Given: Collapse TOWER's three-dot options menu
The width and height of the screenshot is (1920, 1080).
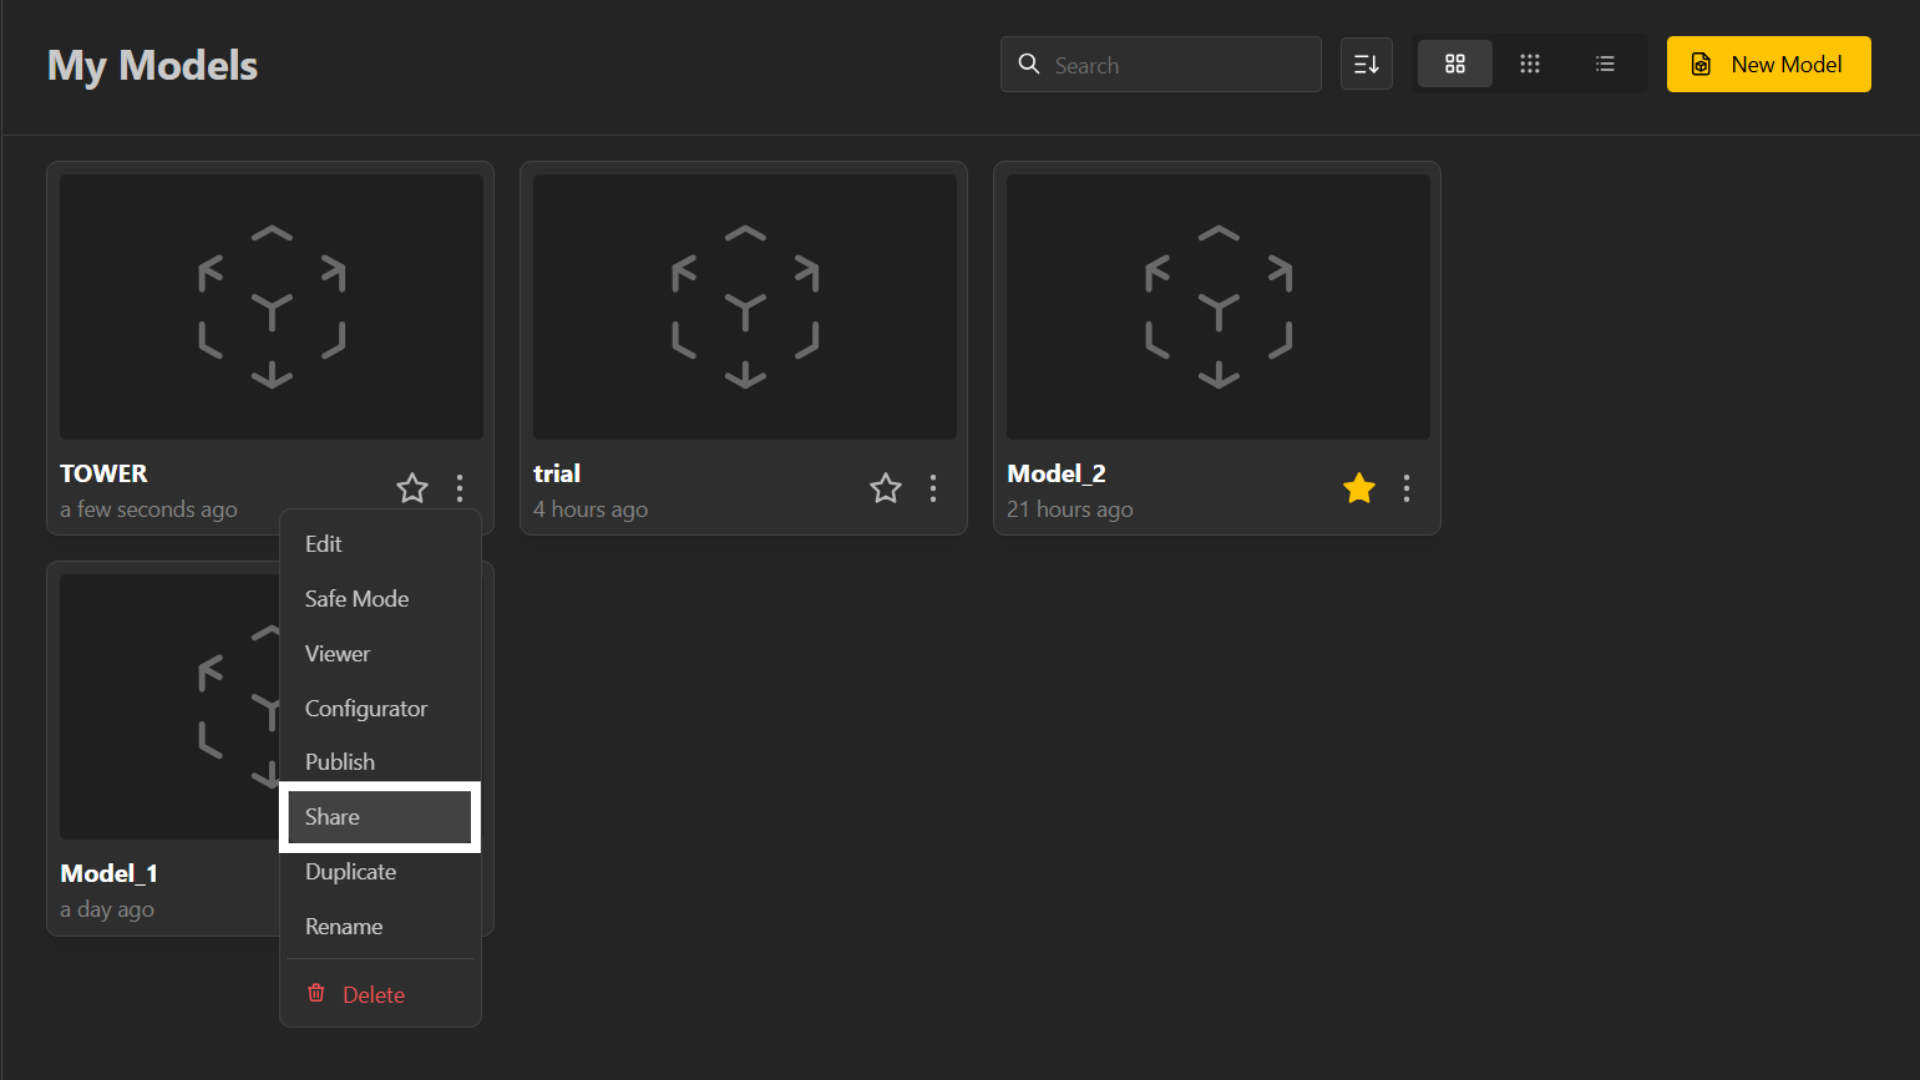Looking at the screenshot, I should point(459,488).
